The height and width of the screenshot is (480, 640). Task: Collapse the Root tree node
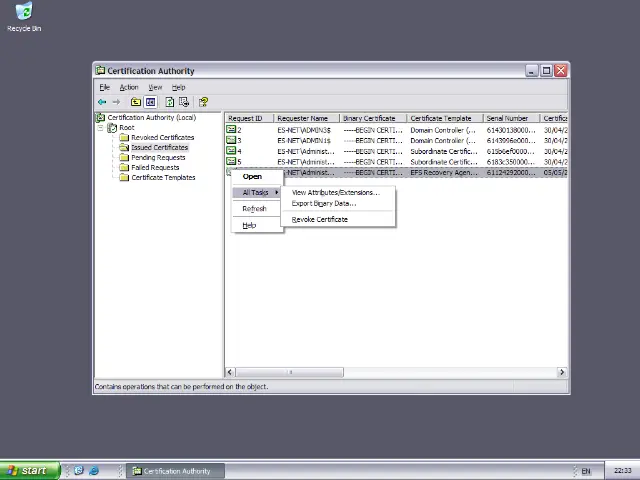(x=100, y=128)
